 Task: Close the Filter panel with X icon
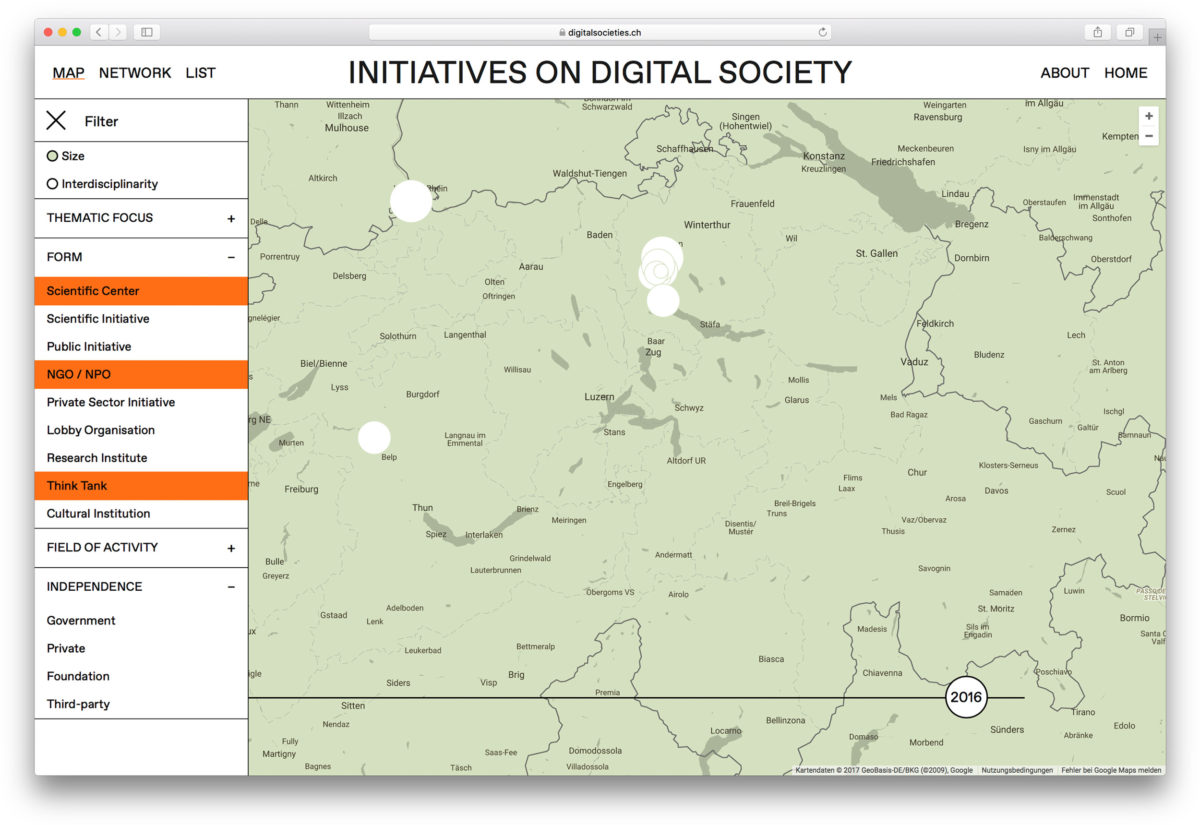[x=57, y=121]
